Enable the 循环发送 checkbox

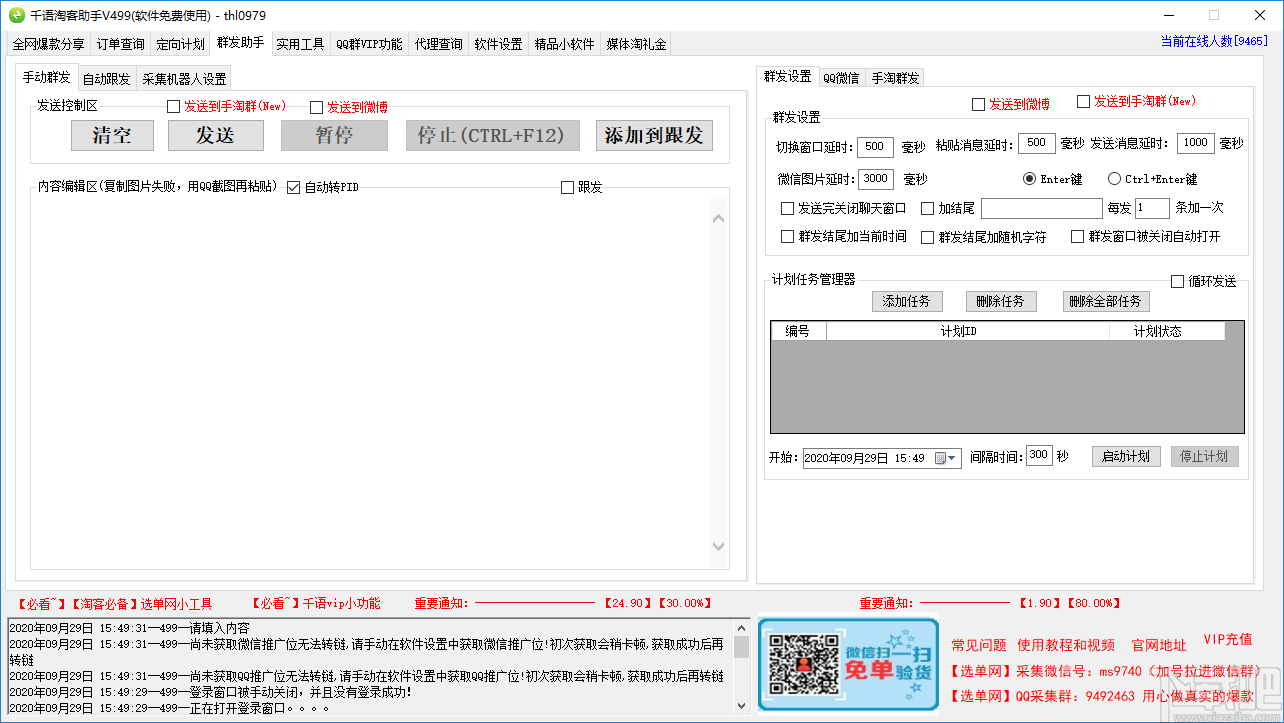pos(1177,282)
